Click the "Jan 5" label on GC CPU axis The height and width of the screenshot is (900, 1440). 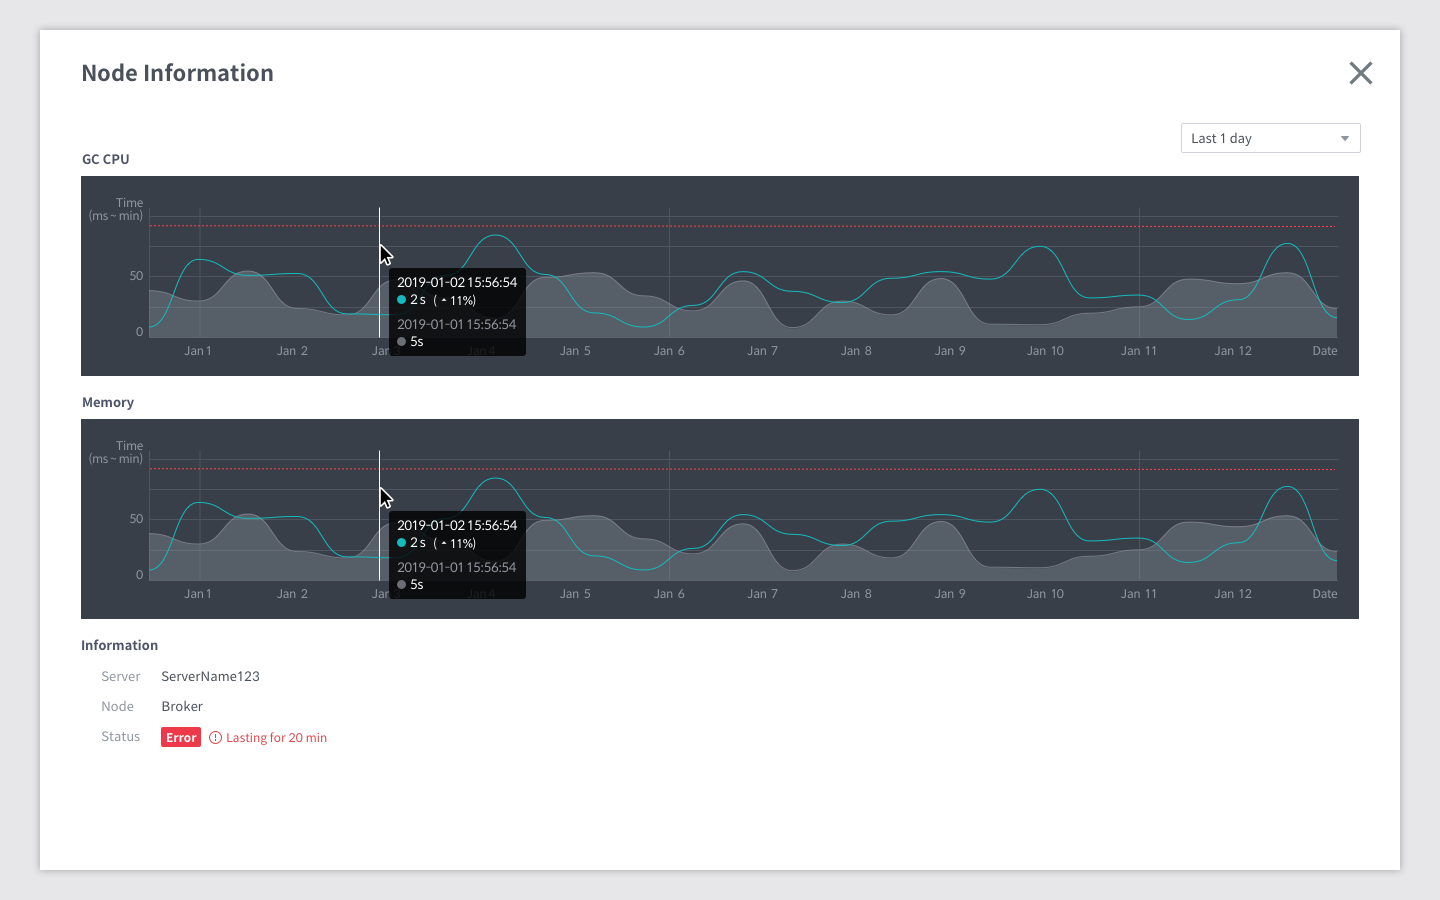click(x=575, y=351)
